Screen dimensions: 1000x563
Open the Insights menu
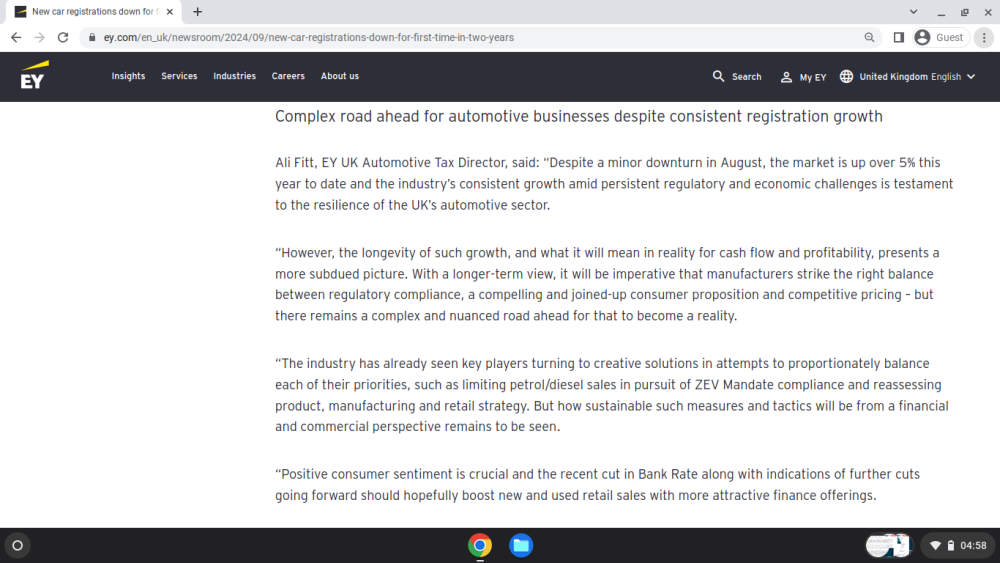point(128,76)
